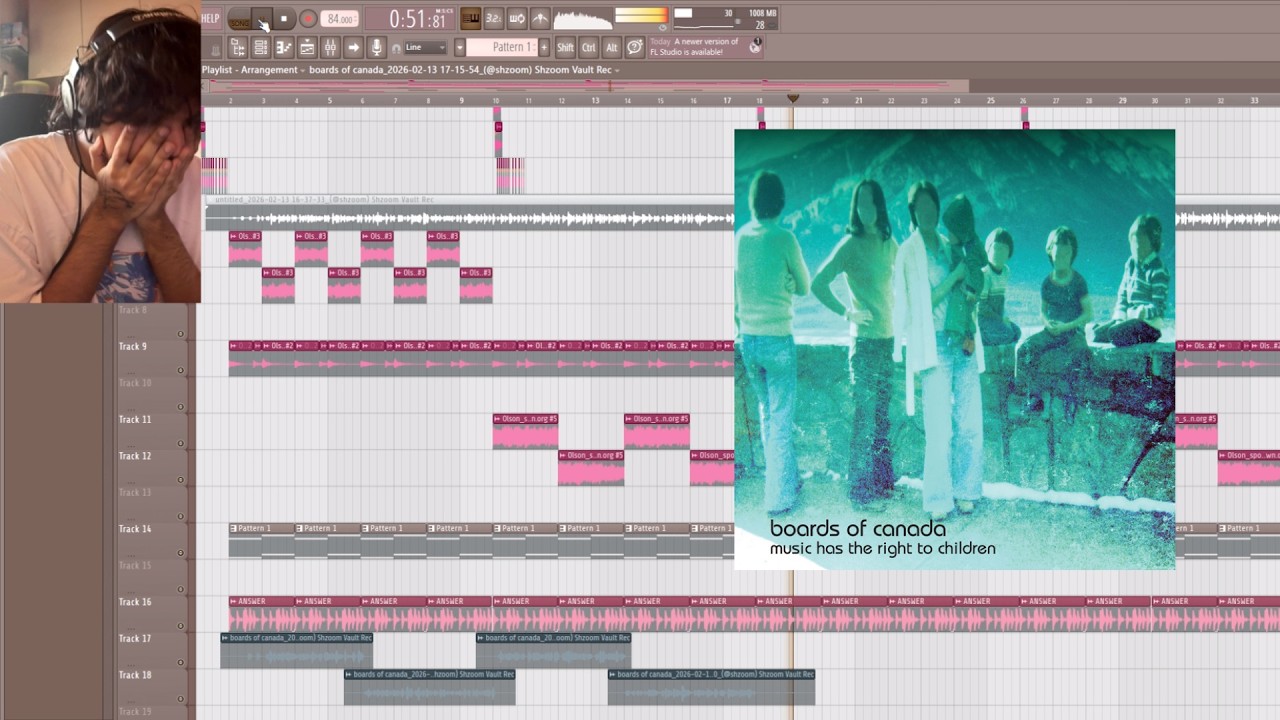This screenshot has width=1280, height=720.
Task: Open the Channel rack icon
Action: (x=261, y=47)
